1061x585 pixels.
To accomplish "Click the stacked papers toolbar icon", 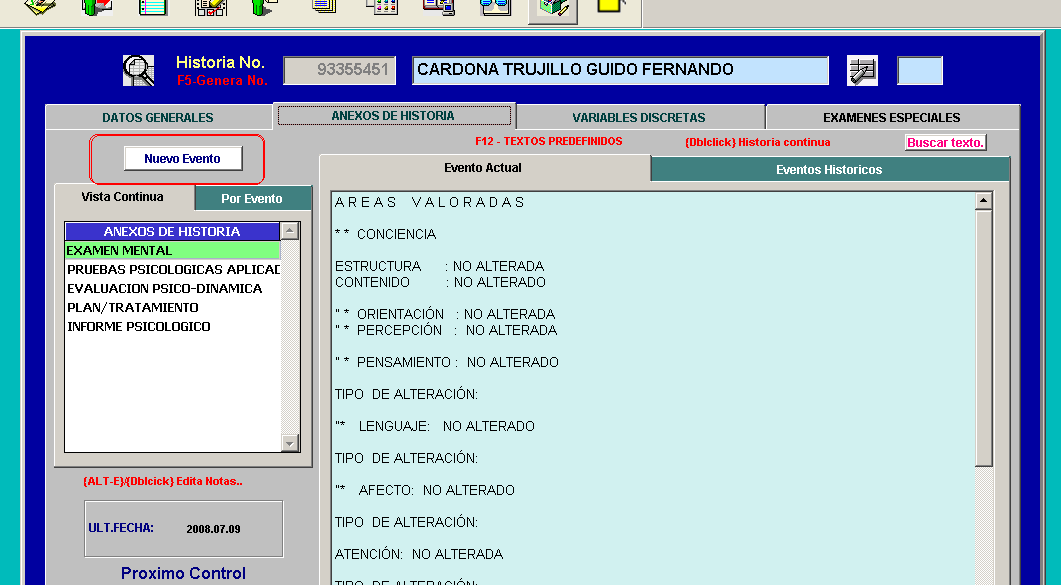I will [39, 7].
